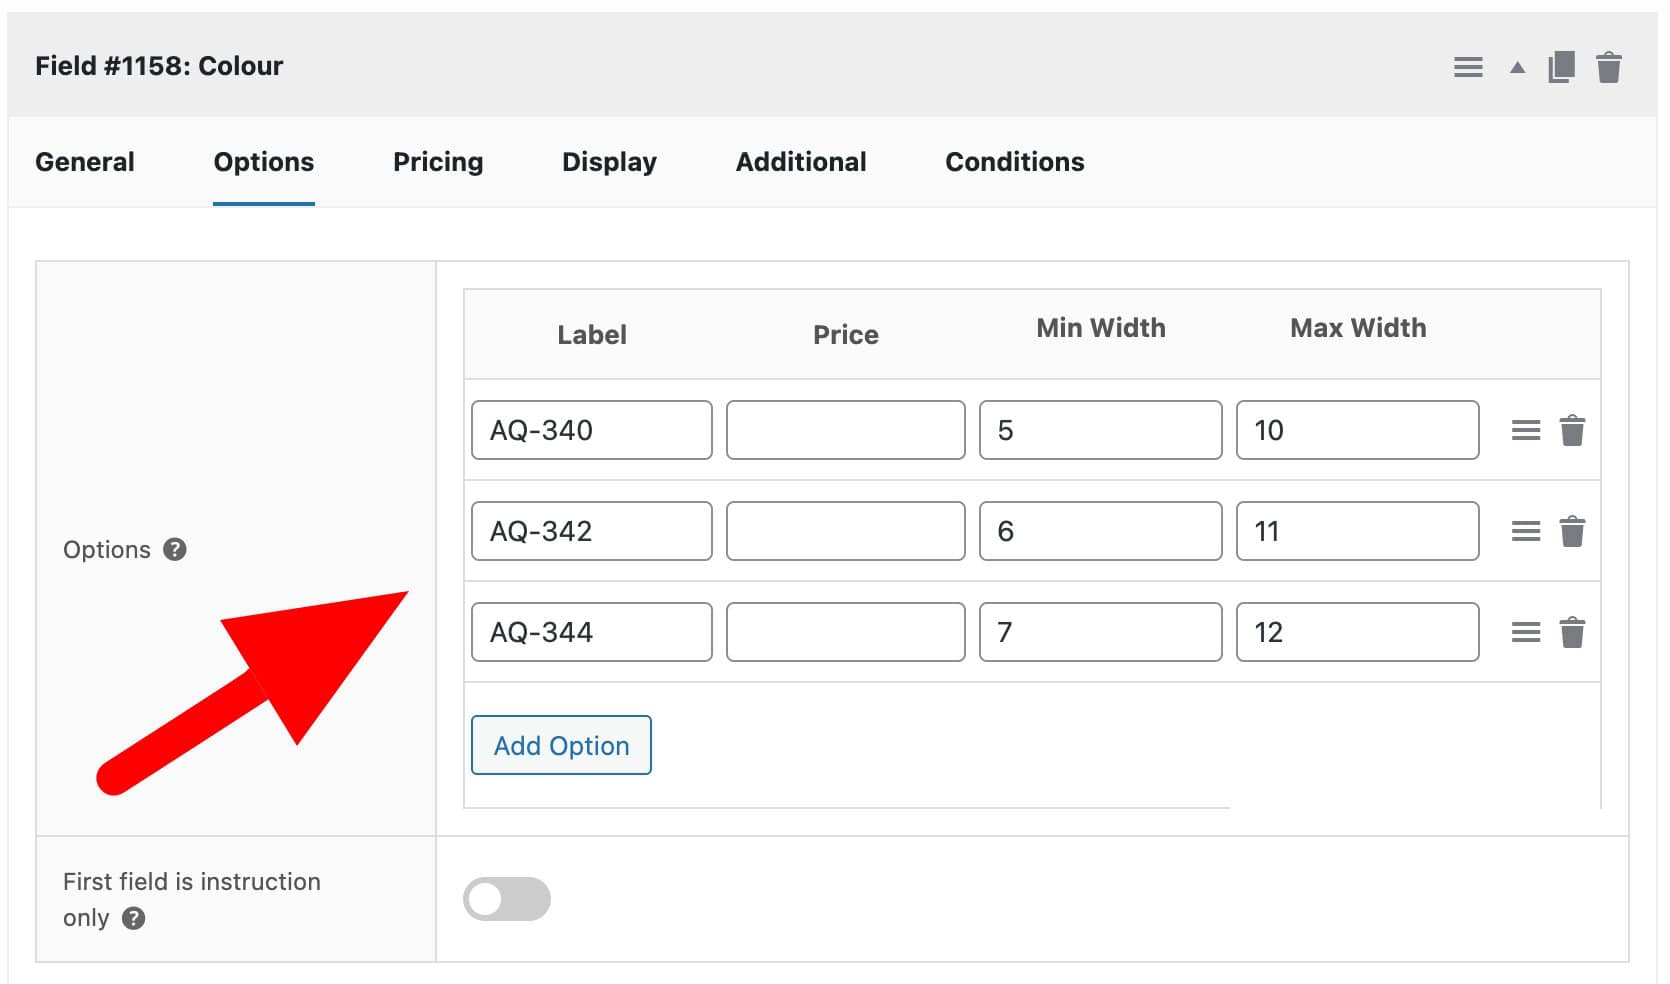Click the reorder handle next to AQ-342
1670x984 pixels.
[1525, 531]
